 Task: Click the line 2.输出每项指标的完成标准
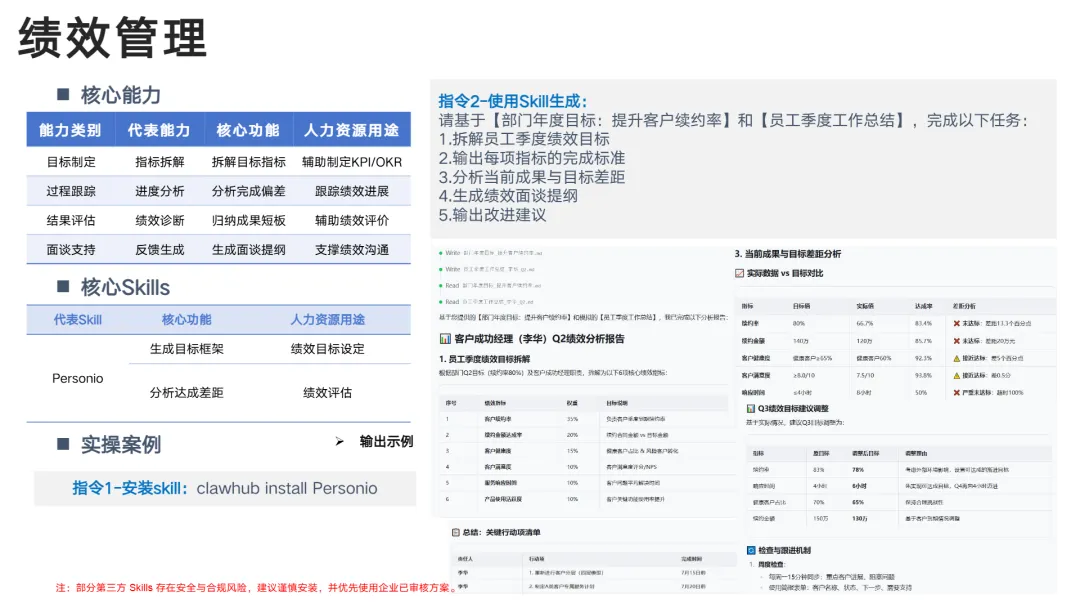(532, 158)
